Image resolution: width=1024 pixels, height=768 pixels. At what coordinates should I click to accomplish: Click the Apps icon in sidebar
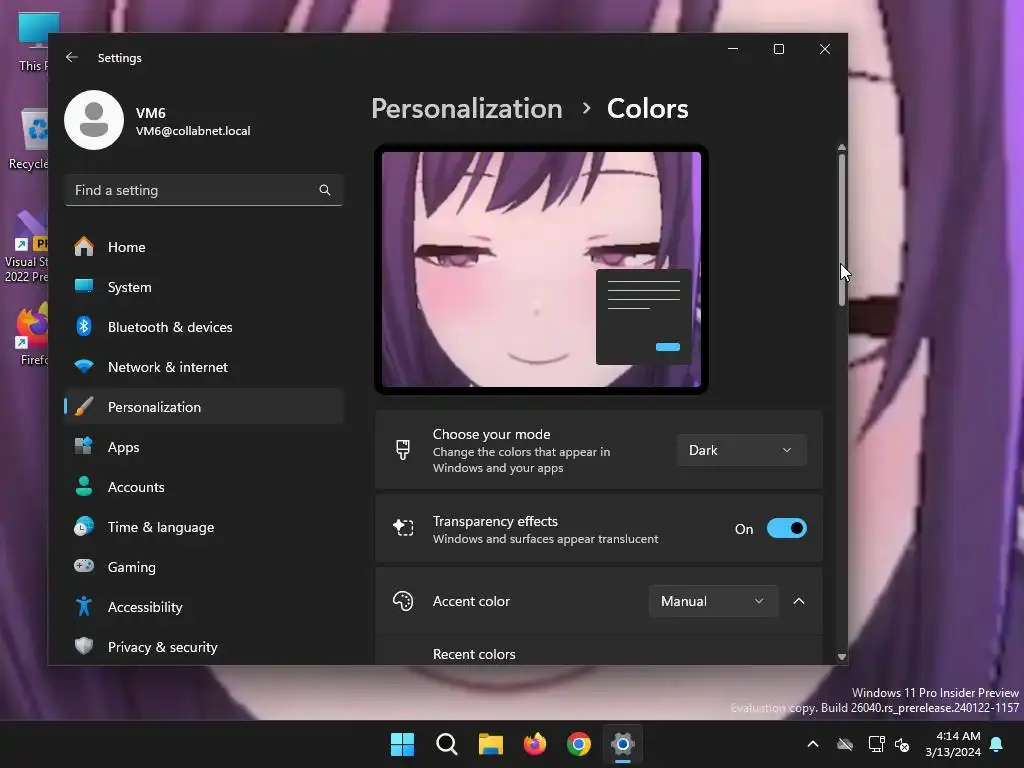click(x=84, y=447)
